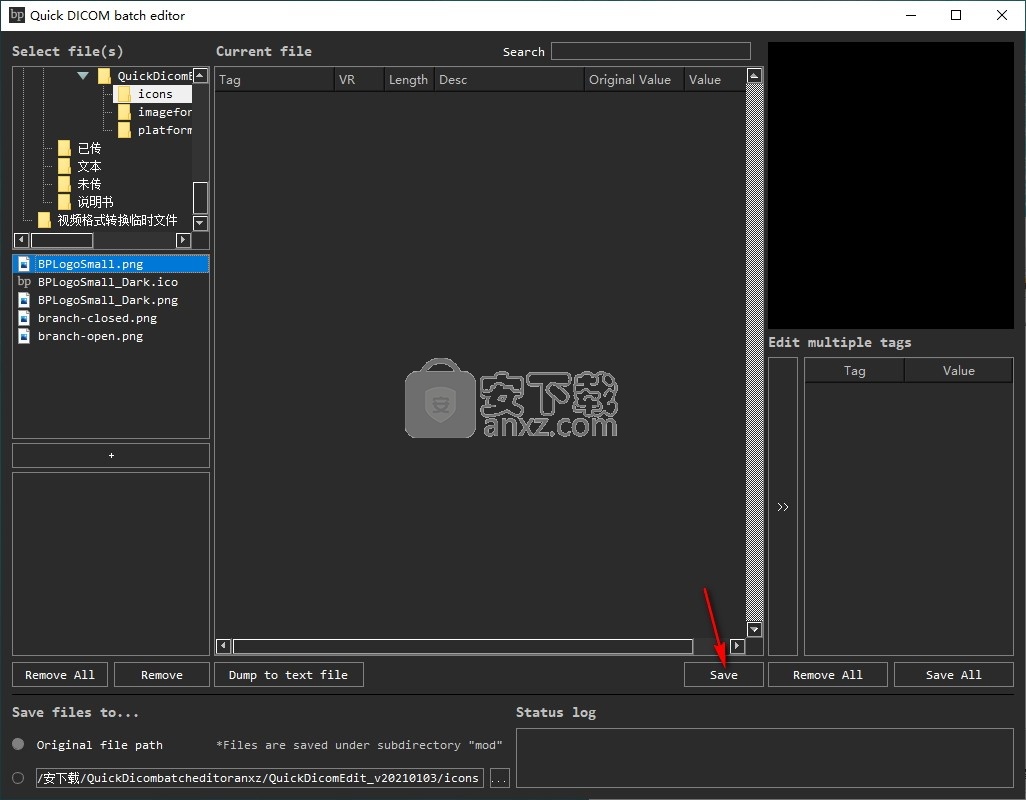The height and width of the screenshot is (800, 1026).
Task: Click the VR column header
Action: pos(359,80)
